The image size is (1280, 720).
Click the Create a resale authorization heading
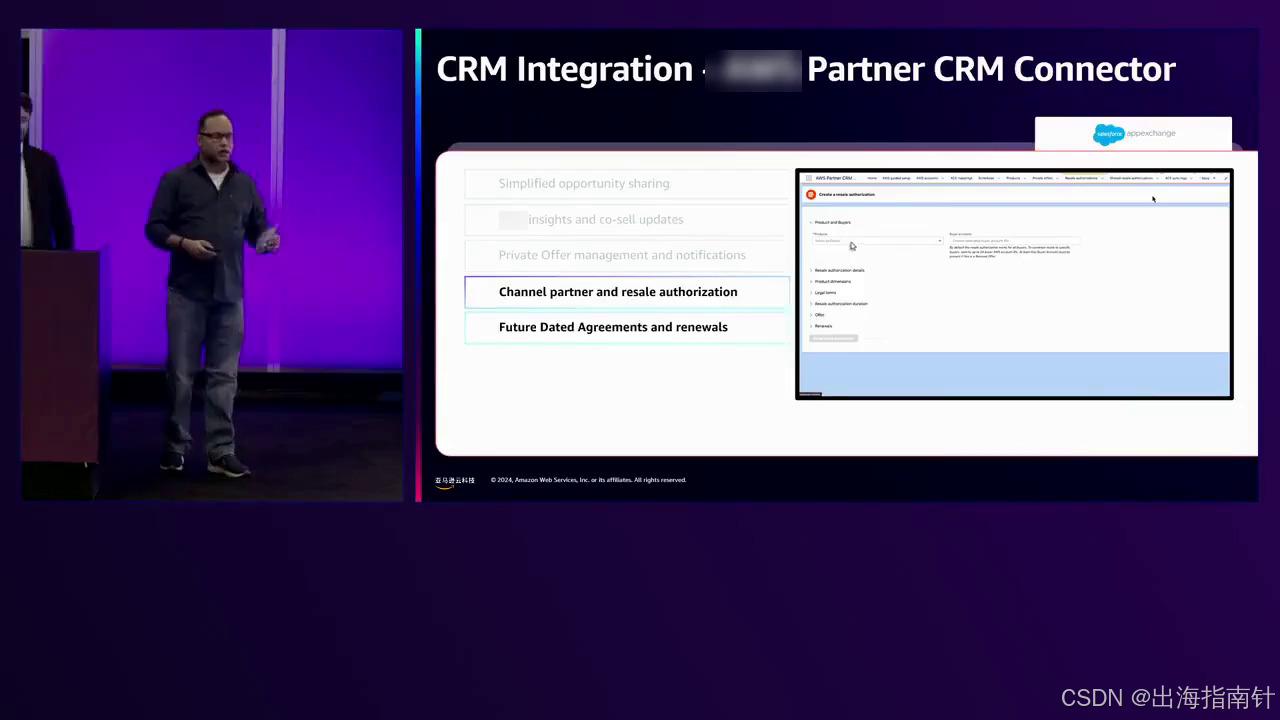point(847,194)
